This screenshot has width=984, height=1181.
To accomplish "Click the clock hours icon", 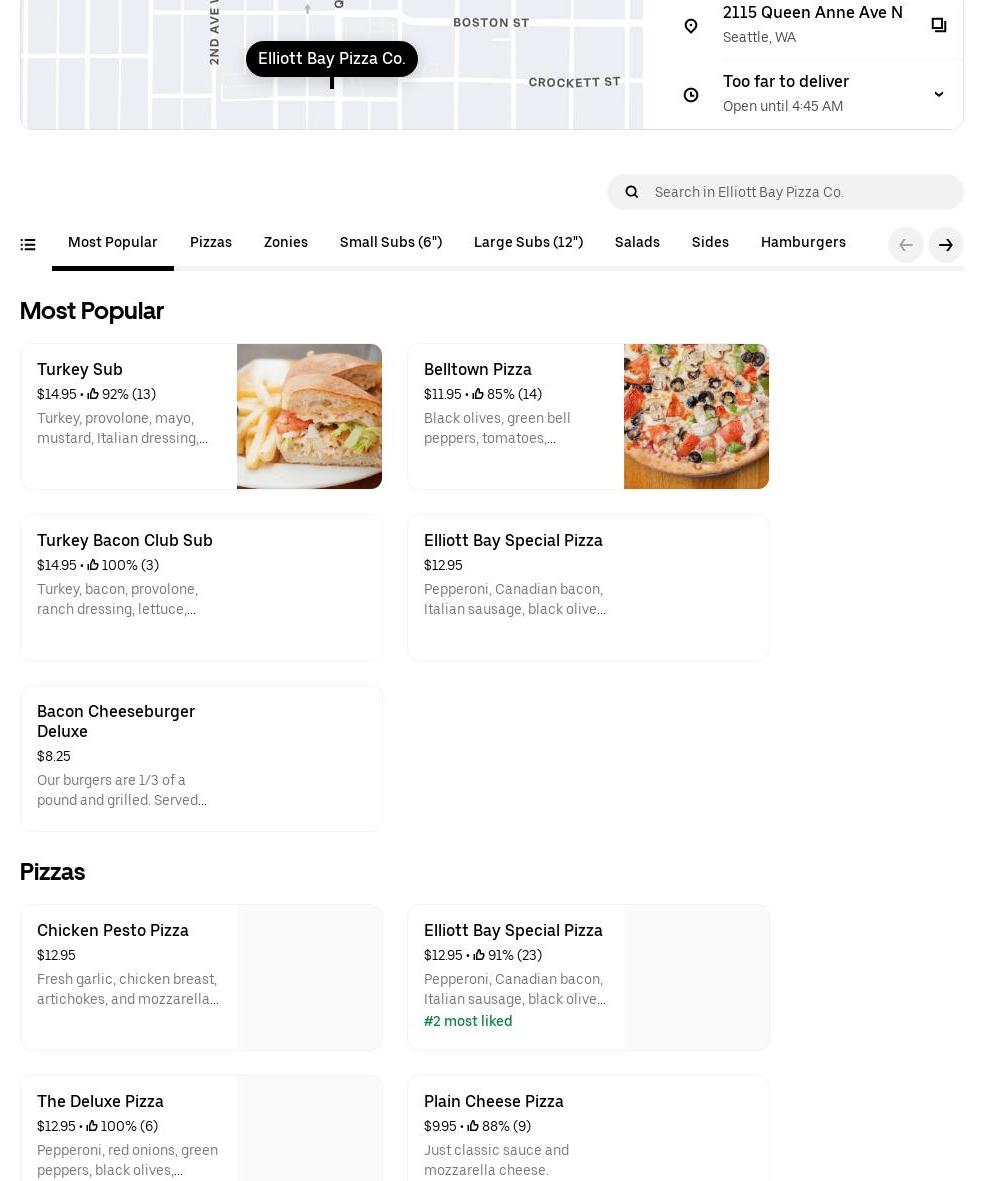I will tap(691, 95).
